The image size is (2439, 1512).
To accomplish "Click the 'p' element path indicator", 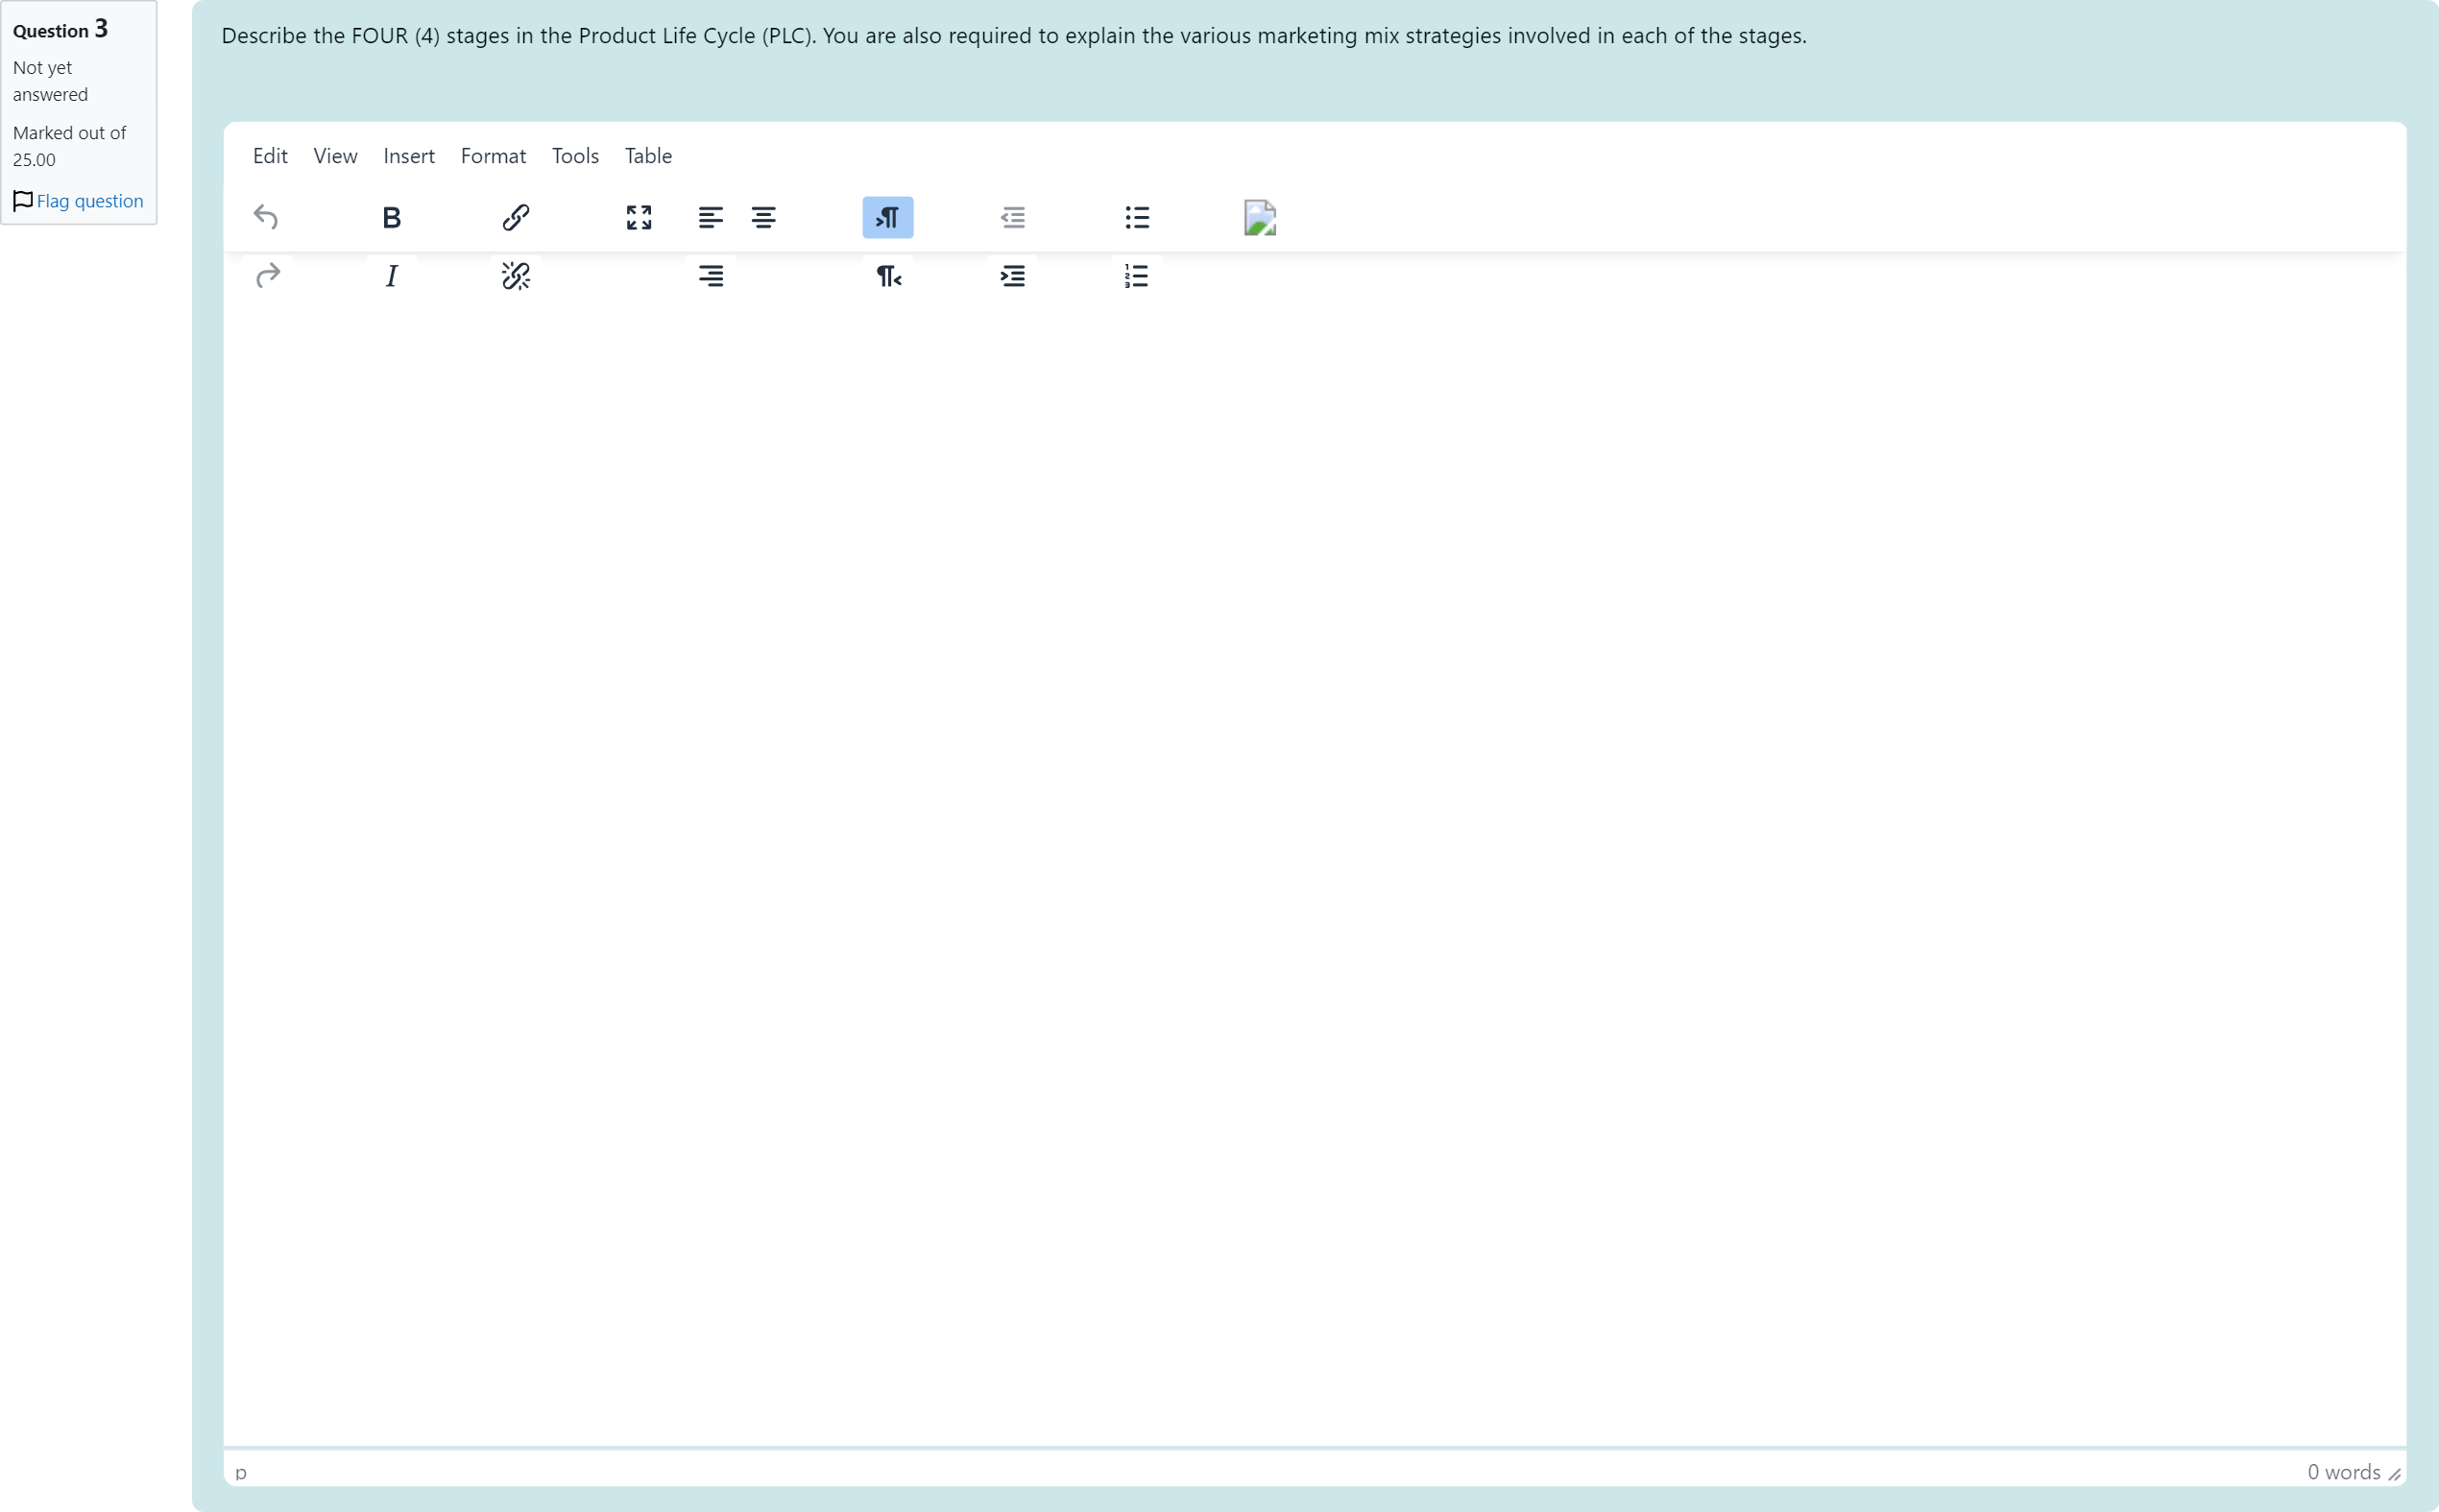I will point(240,1473).
